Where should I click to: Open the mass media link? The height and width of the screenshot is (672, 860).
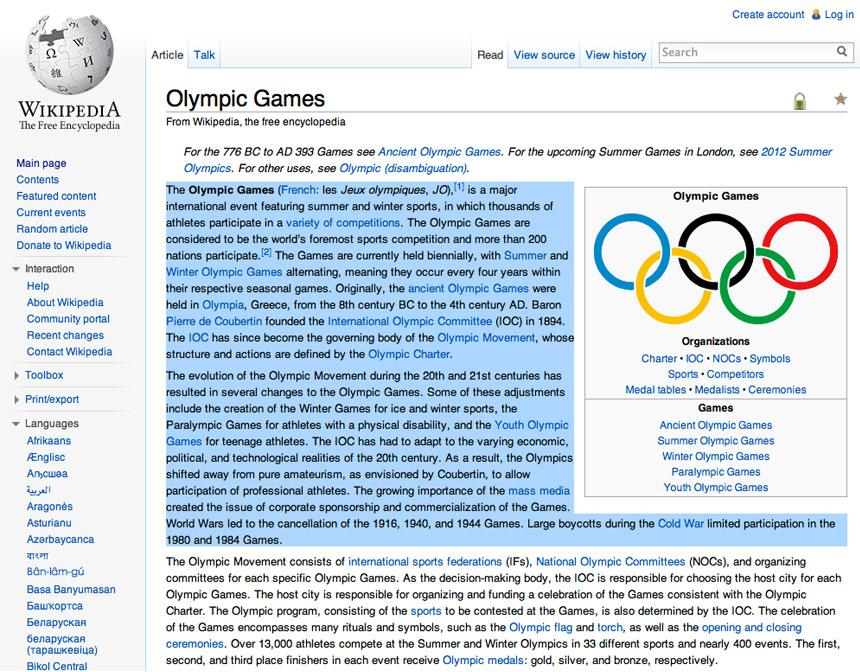tap(539, 490)
